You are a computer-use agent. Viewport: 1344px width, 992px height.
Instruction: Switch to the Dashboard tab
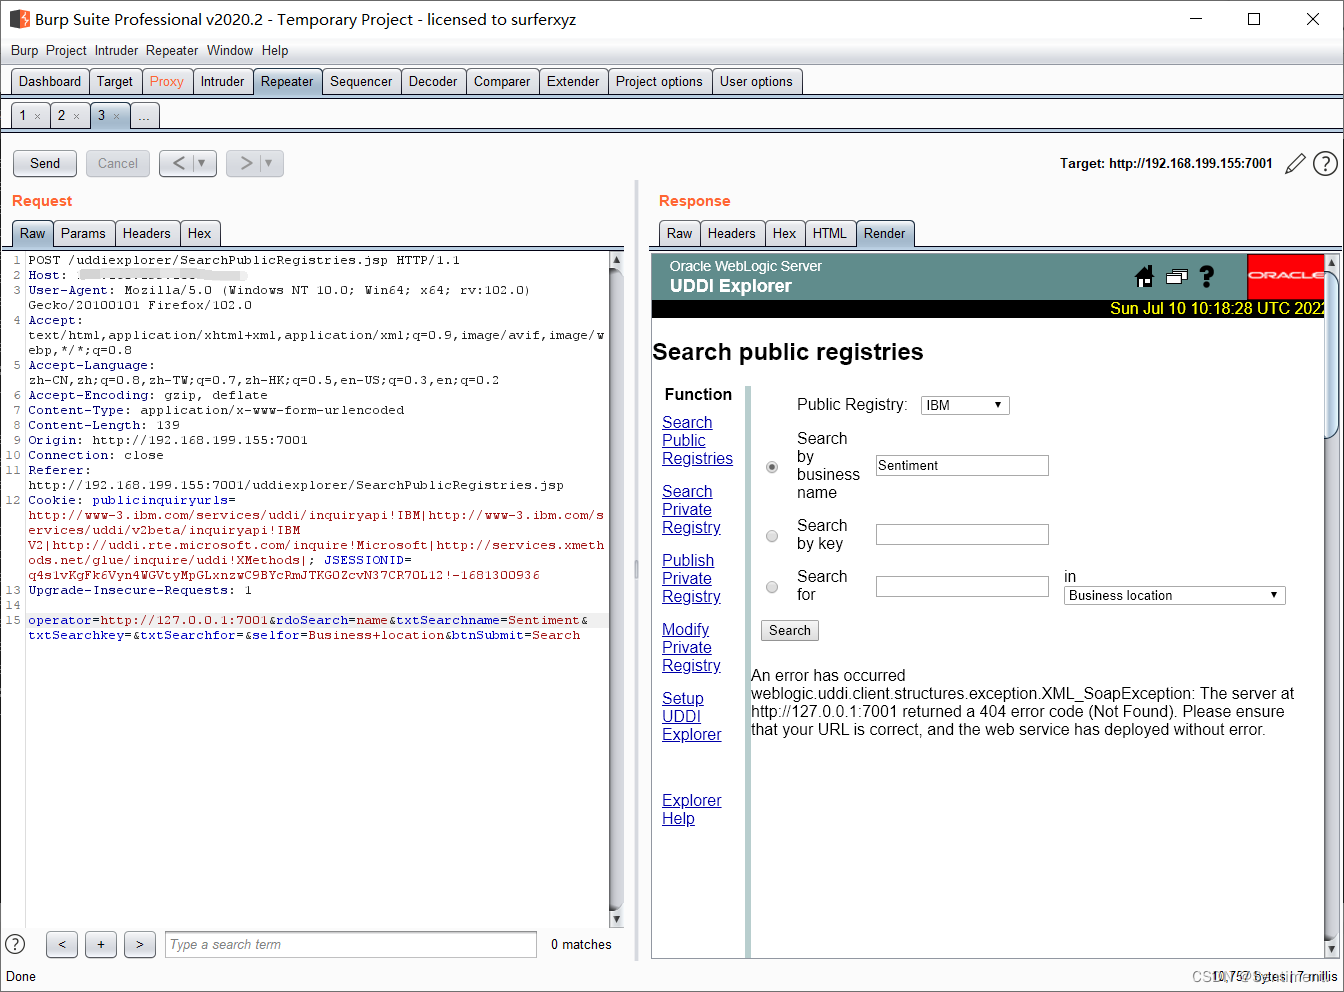pos(50,82)
